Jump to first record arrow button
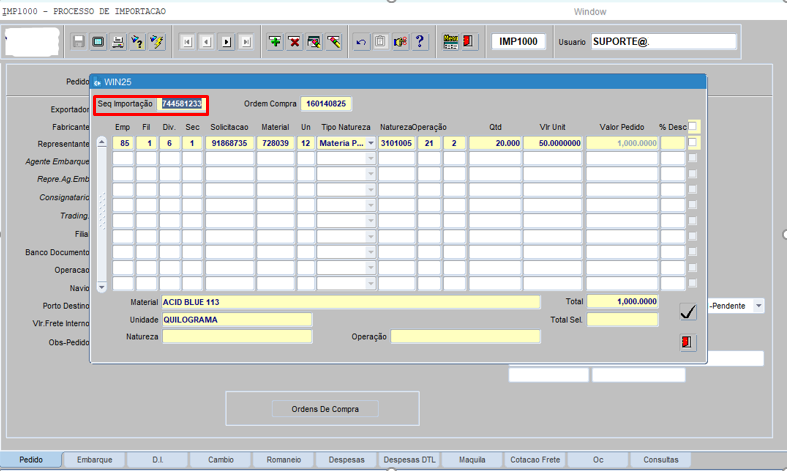 pyautogui.click(x=187, y=42)
